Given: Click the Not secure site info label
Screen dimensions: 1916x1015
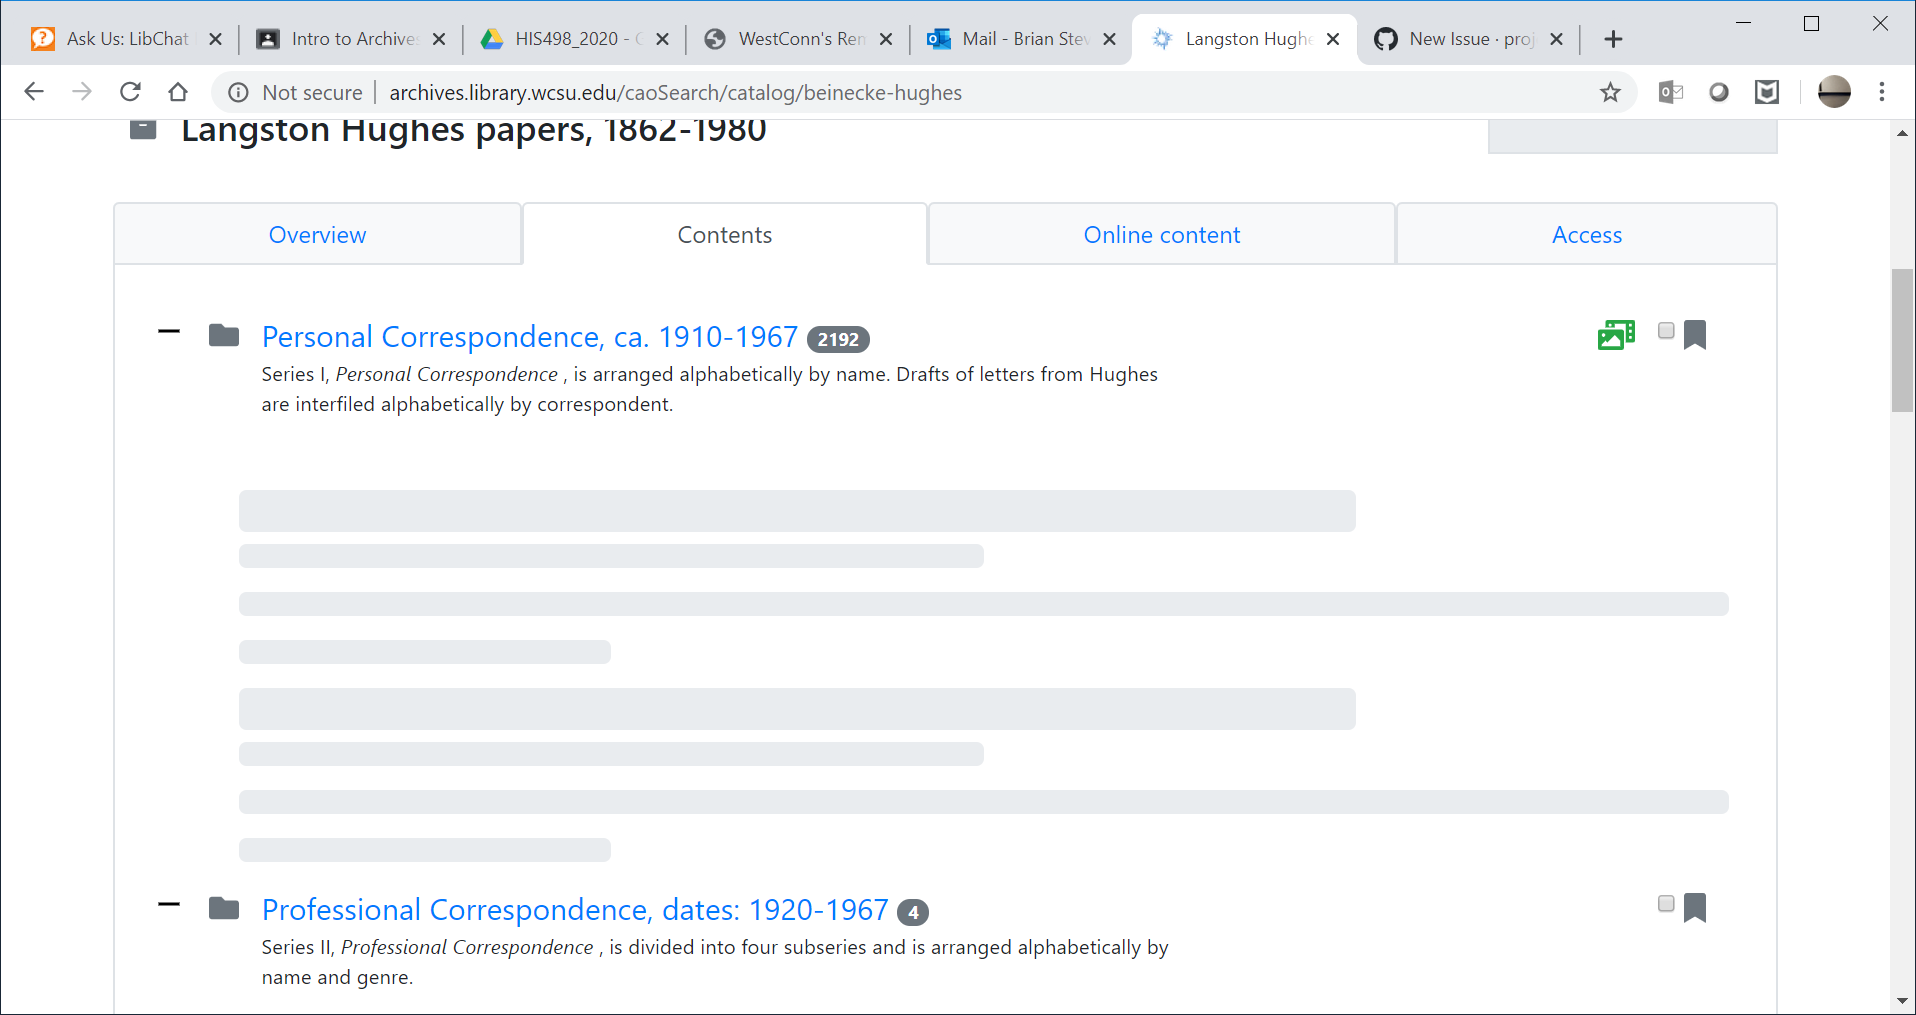Looking at the screenshot, I should (x=312, y=92).
